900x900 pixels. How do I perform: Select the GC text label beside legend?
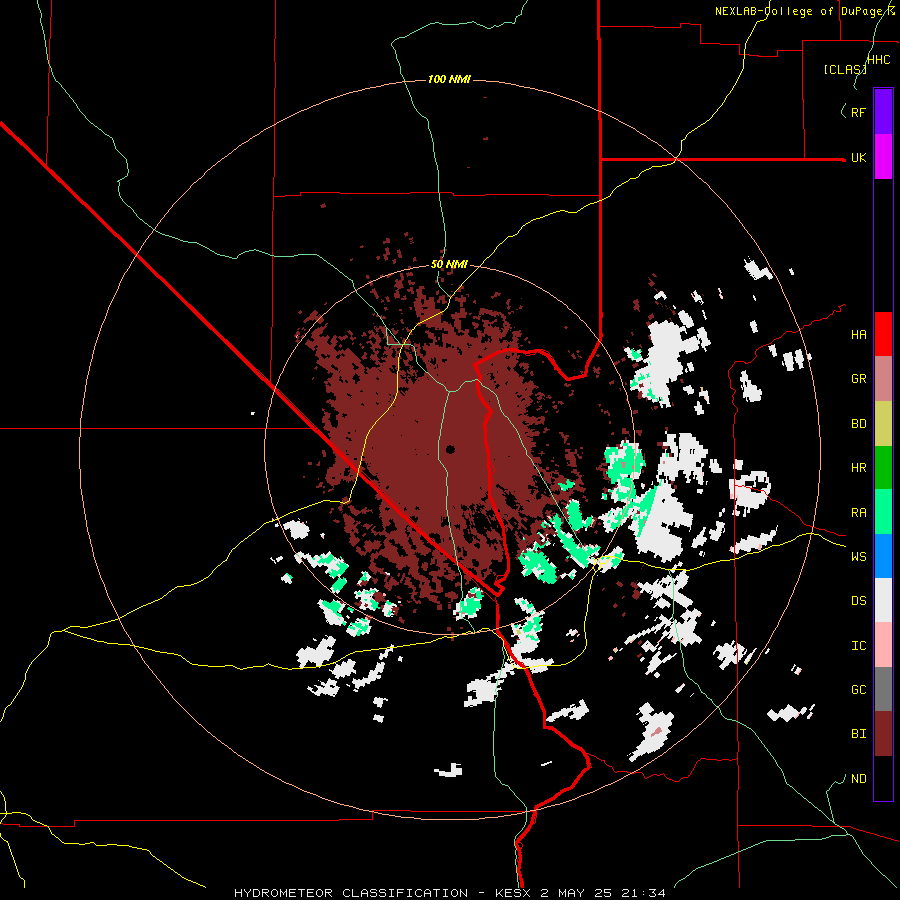859,690
